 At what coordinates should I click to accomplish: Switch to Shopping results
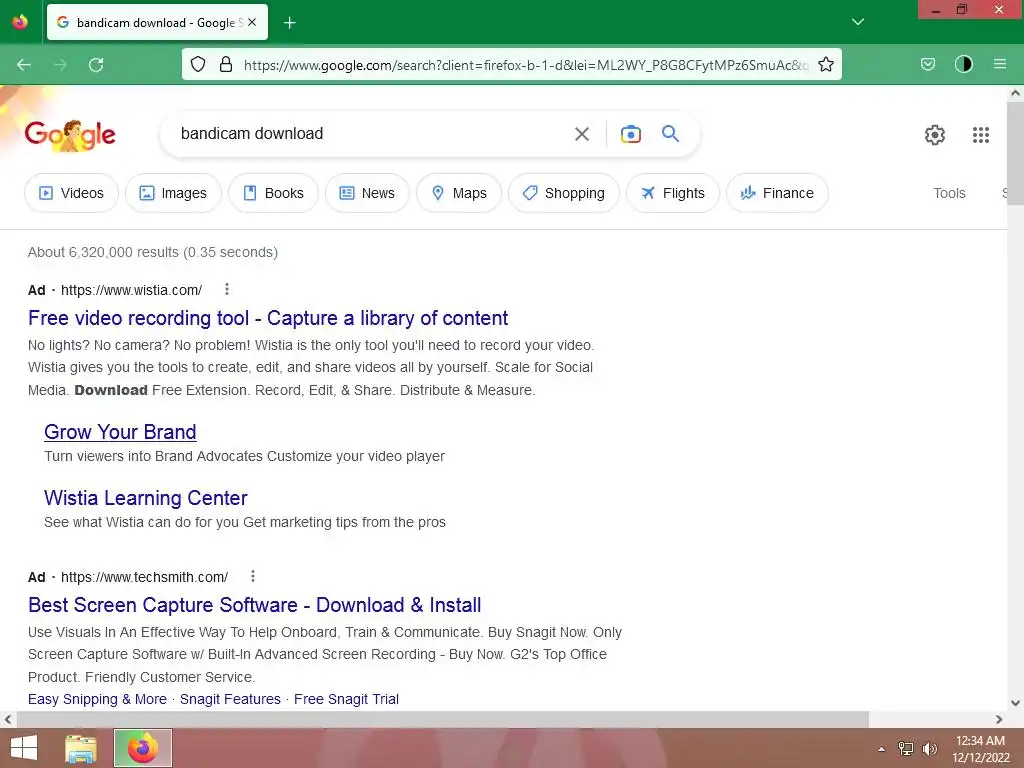pos(564,193)
